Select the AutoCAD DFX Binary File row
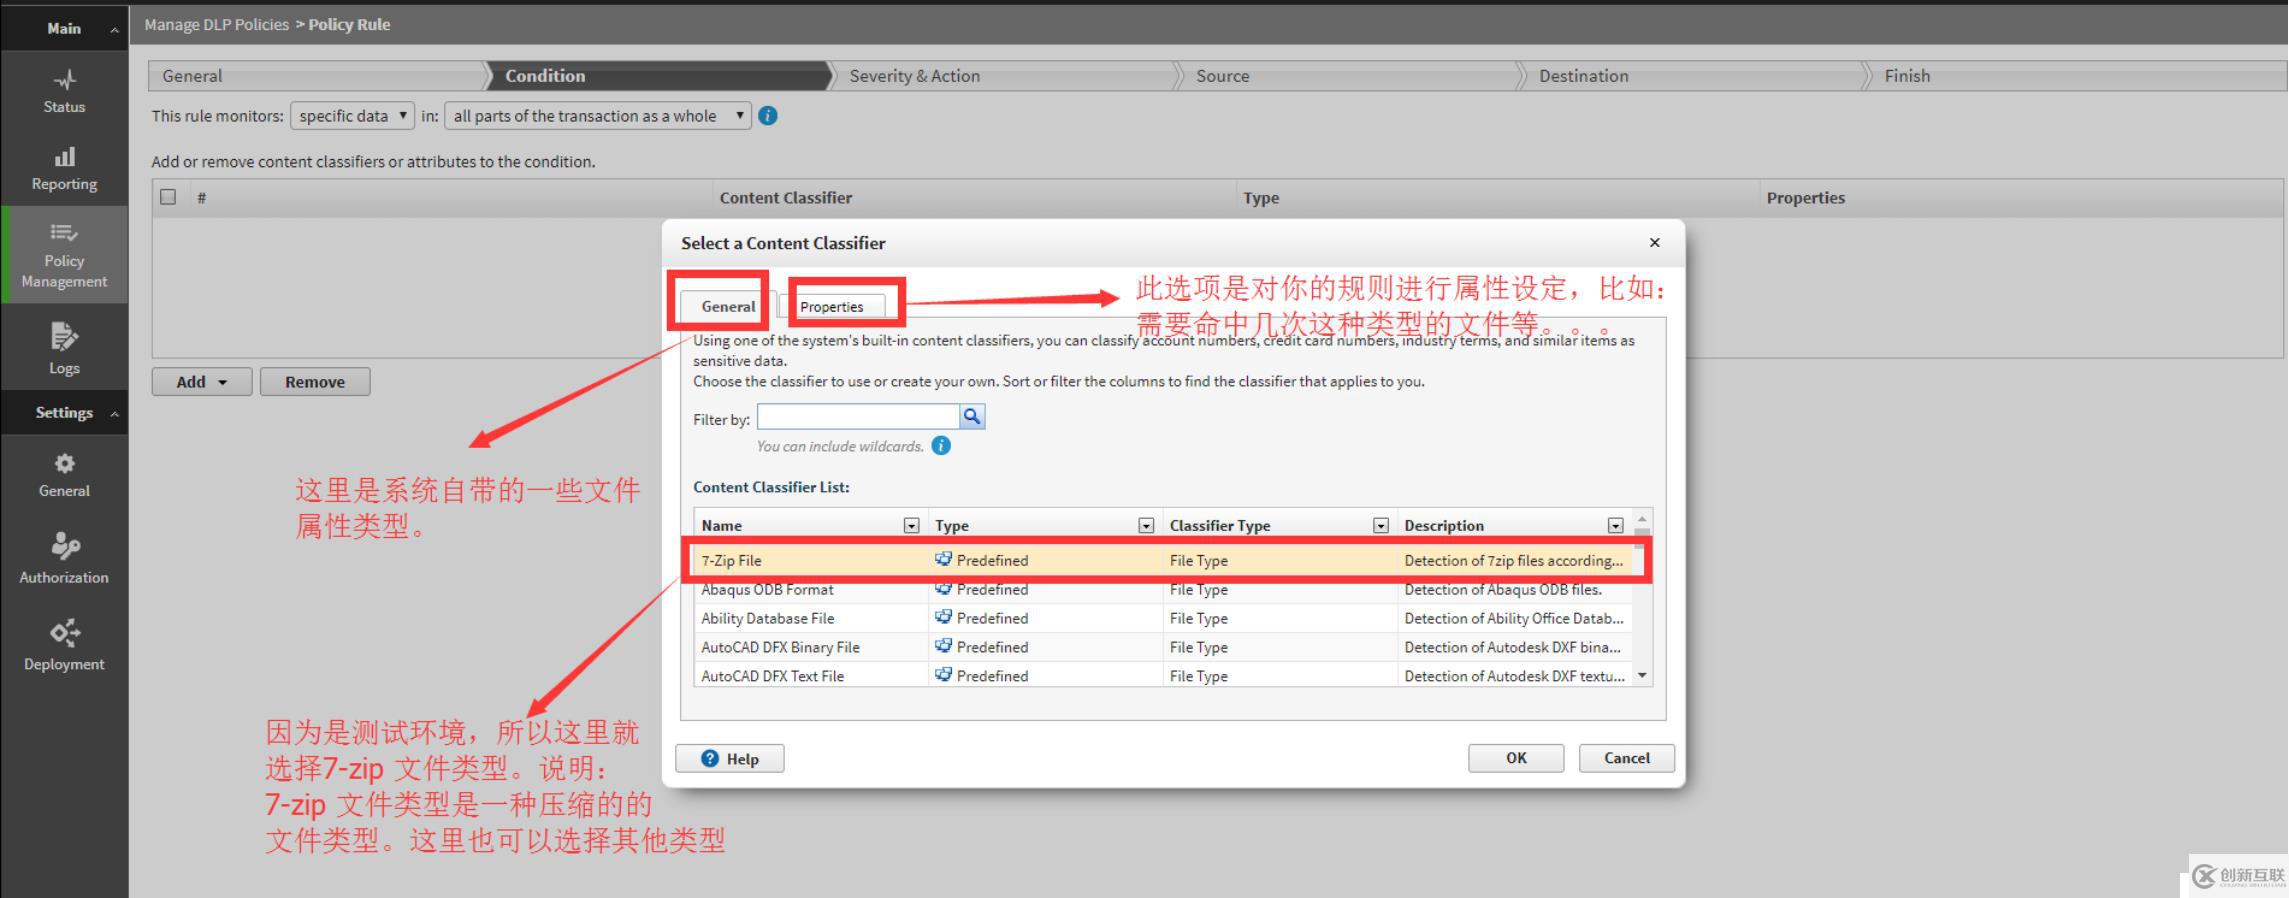 1164,647
